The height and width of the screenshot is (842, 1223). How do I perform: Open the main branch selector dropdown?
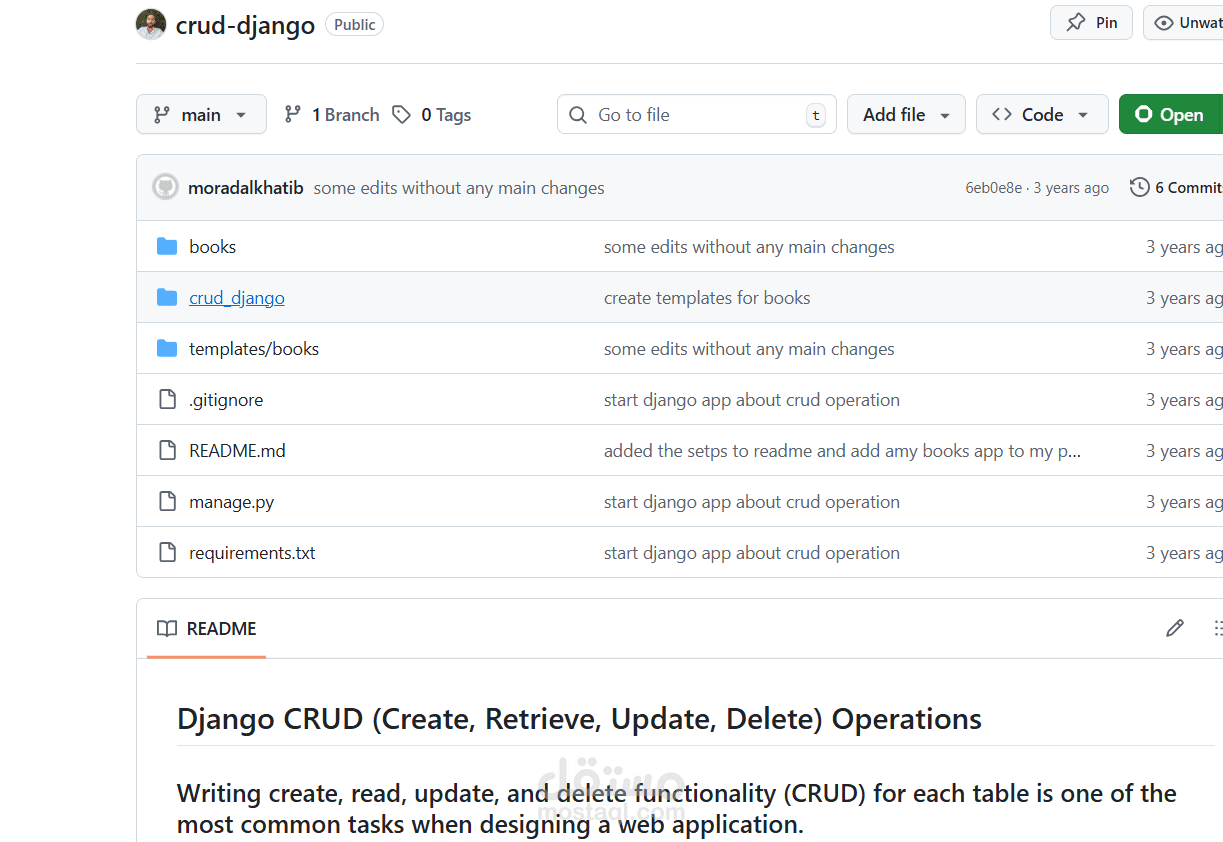pyautogui.click(x=201, y=114)
